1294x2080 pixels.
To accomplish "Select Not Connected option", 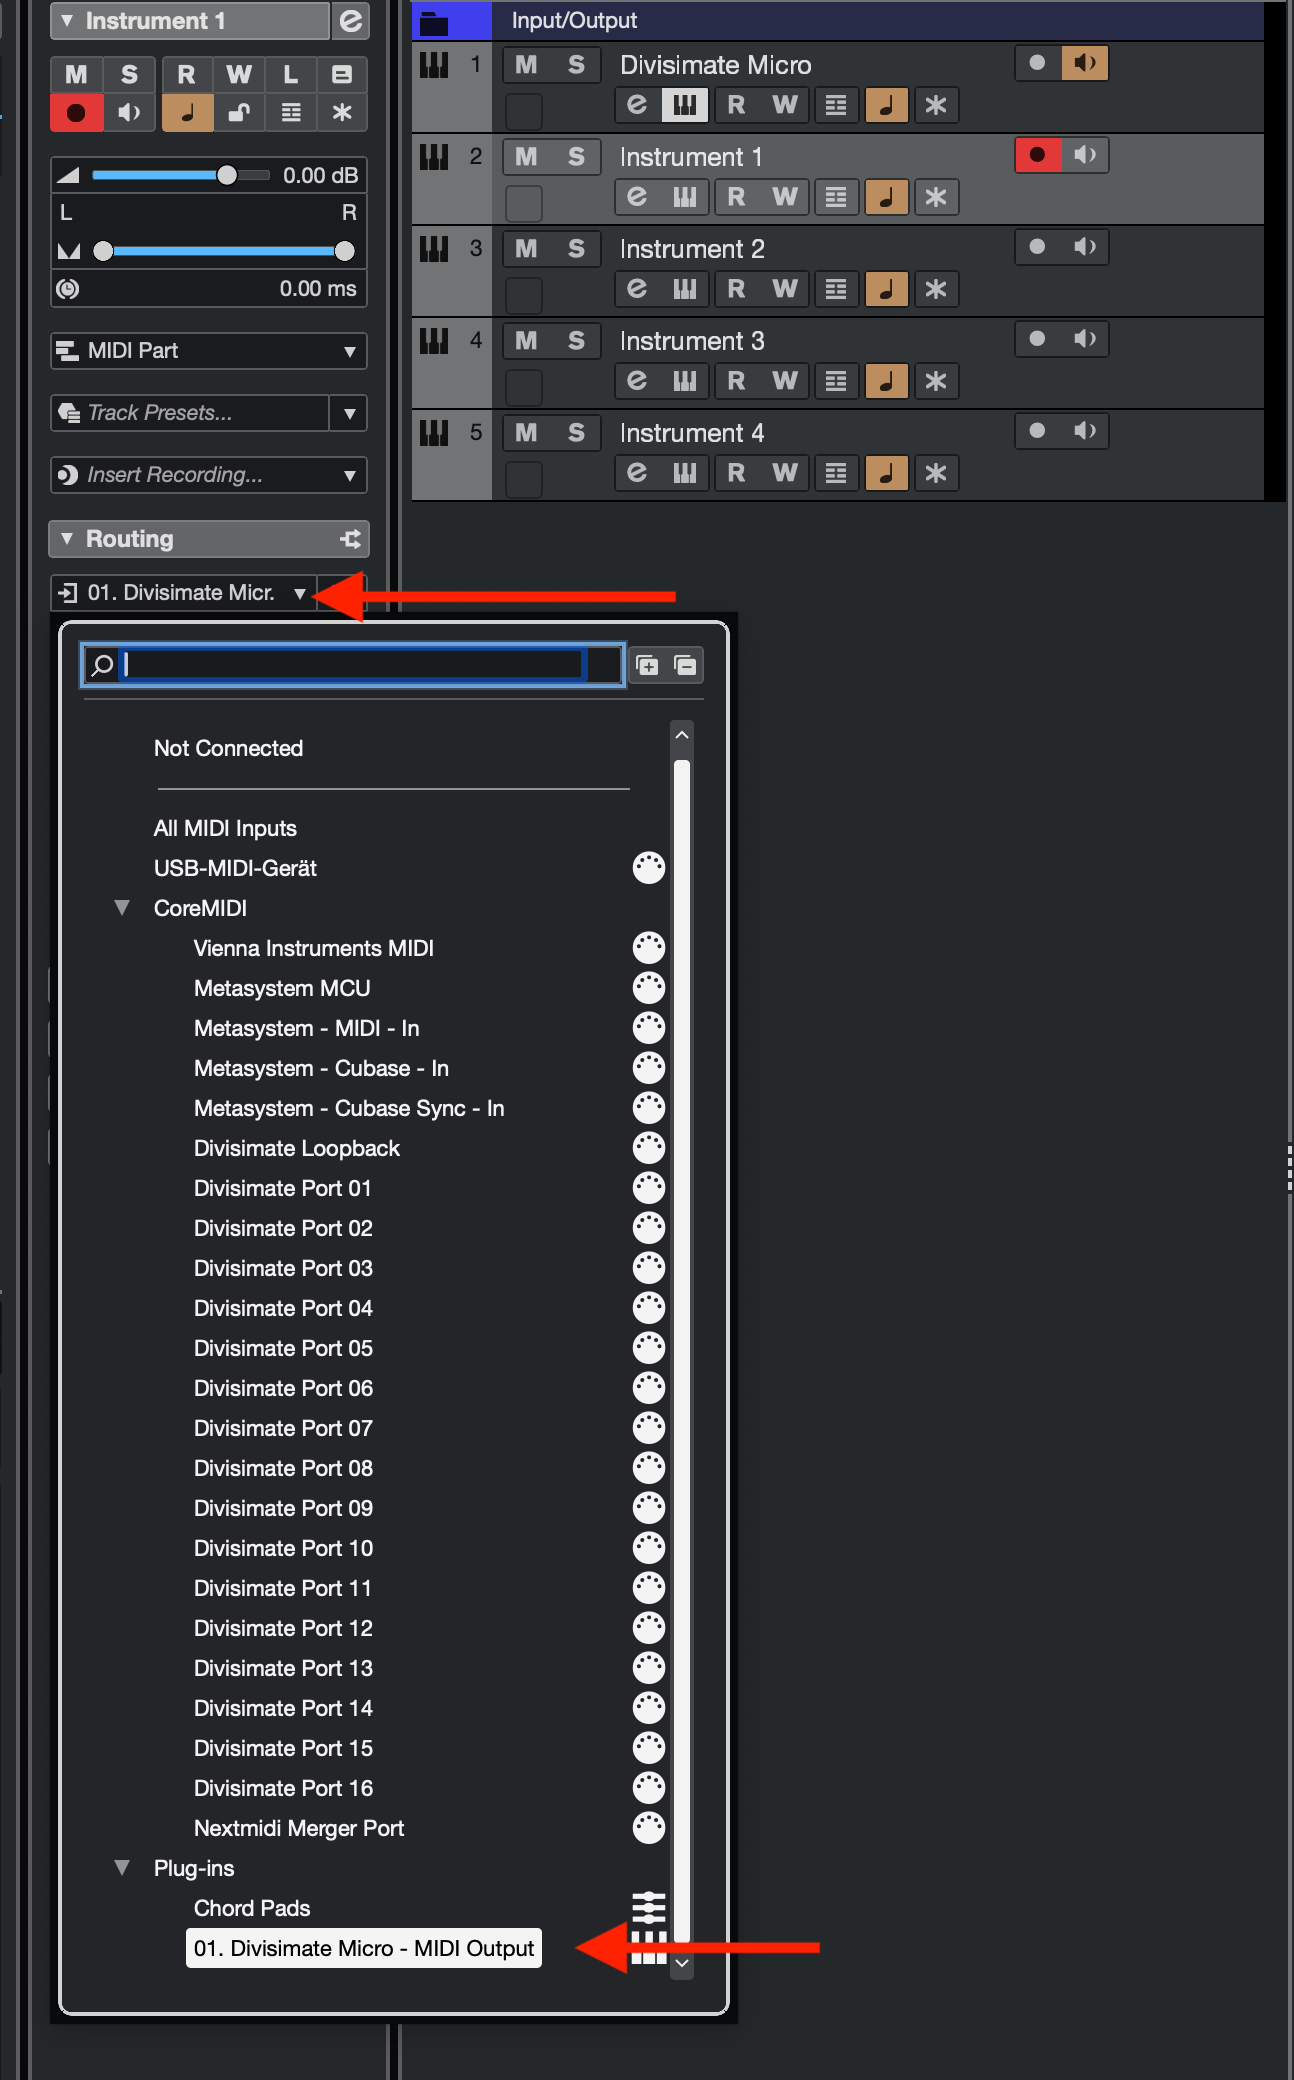I will tap(228, 748).
